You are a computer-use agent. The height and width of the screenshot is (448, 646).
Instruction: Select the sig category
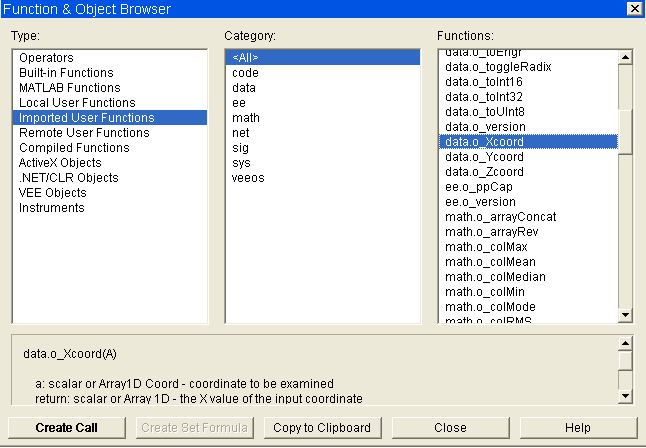tap(241, 148)
